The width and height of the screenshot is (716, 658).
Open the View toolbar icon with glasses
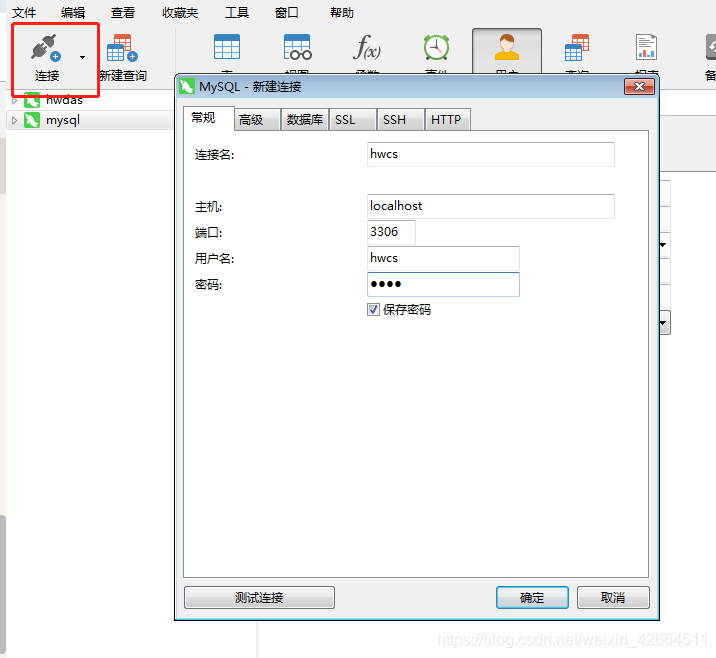297,47
